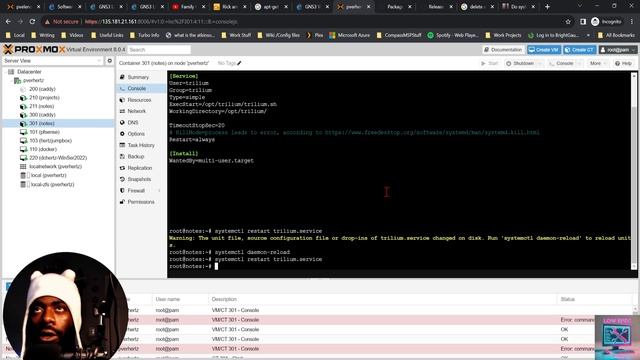Click the browser address bar
Viewport: 640px width, 360px height.
point(302,22)
